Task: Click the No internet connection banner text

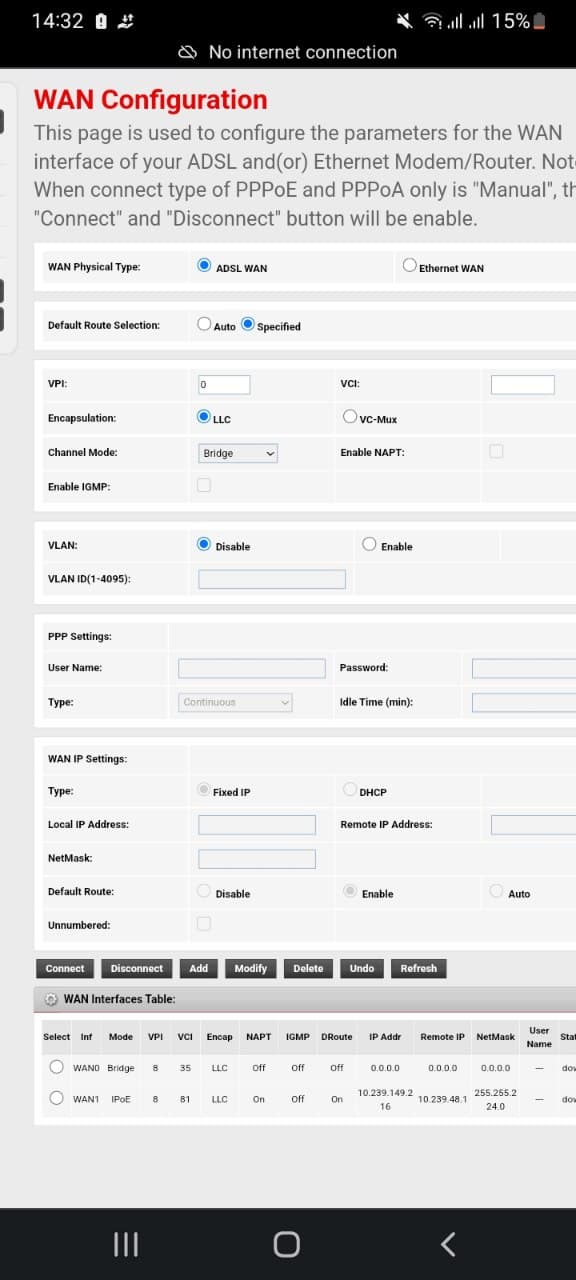Action: (303, 52)
